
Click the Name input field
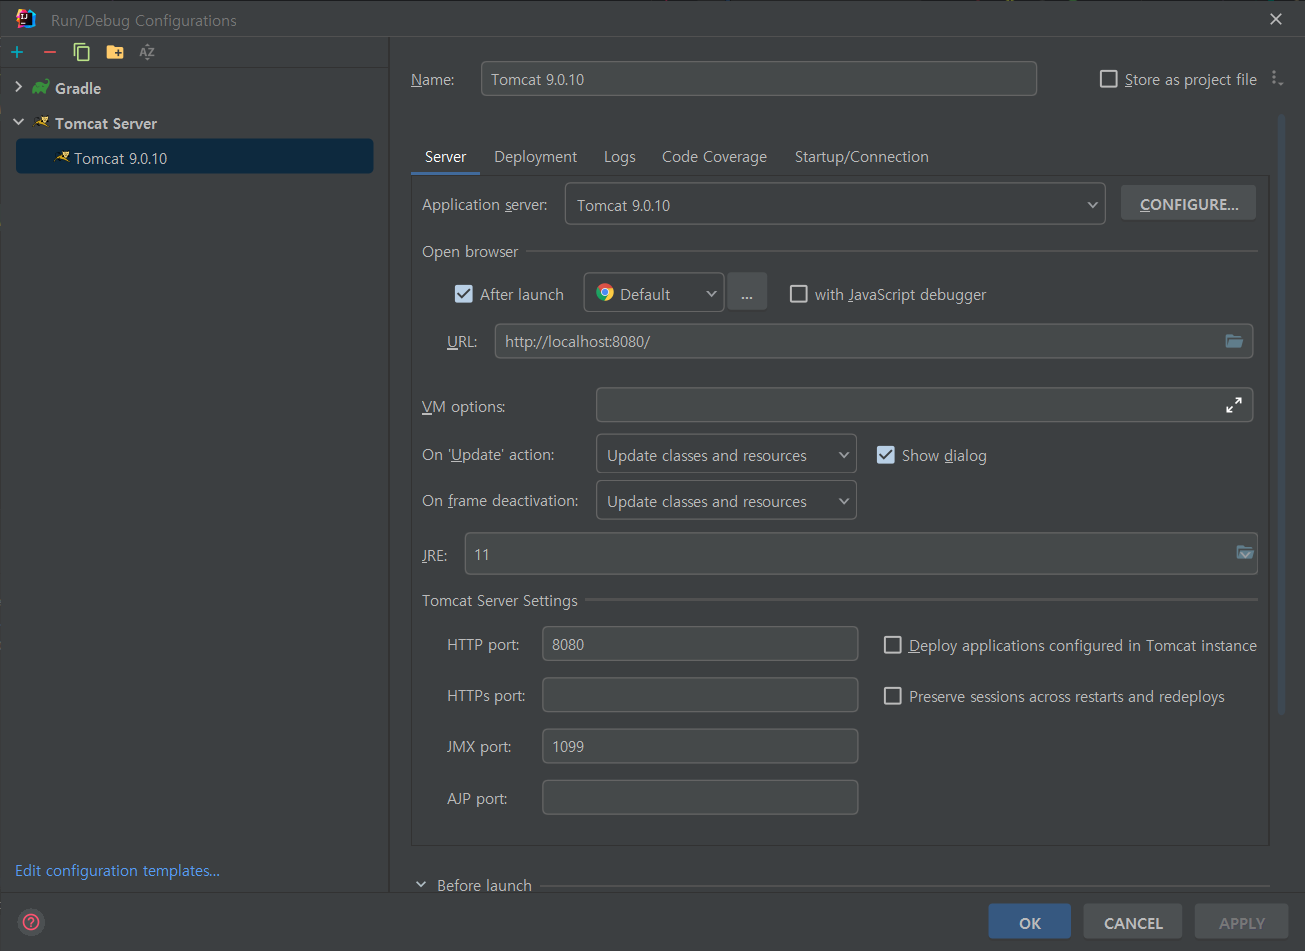point(758,79)
